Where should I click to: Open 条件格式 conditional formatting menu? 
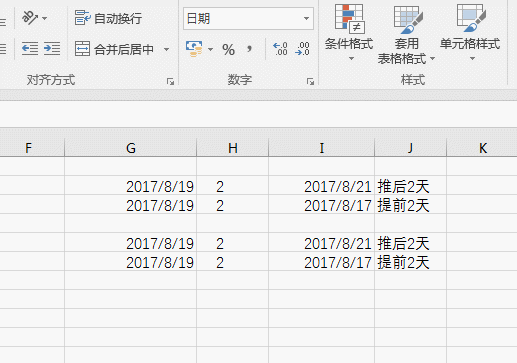click(349, 33)
